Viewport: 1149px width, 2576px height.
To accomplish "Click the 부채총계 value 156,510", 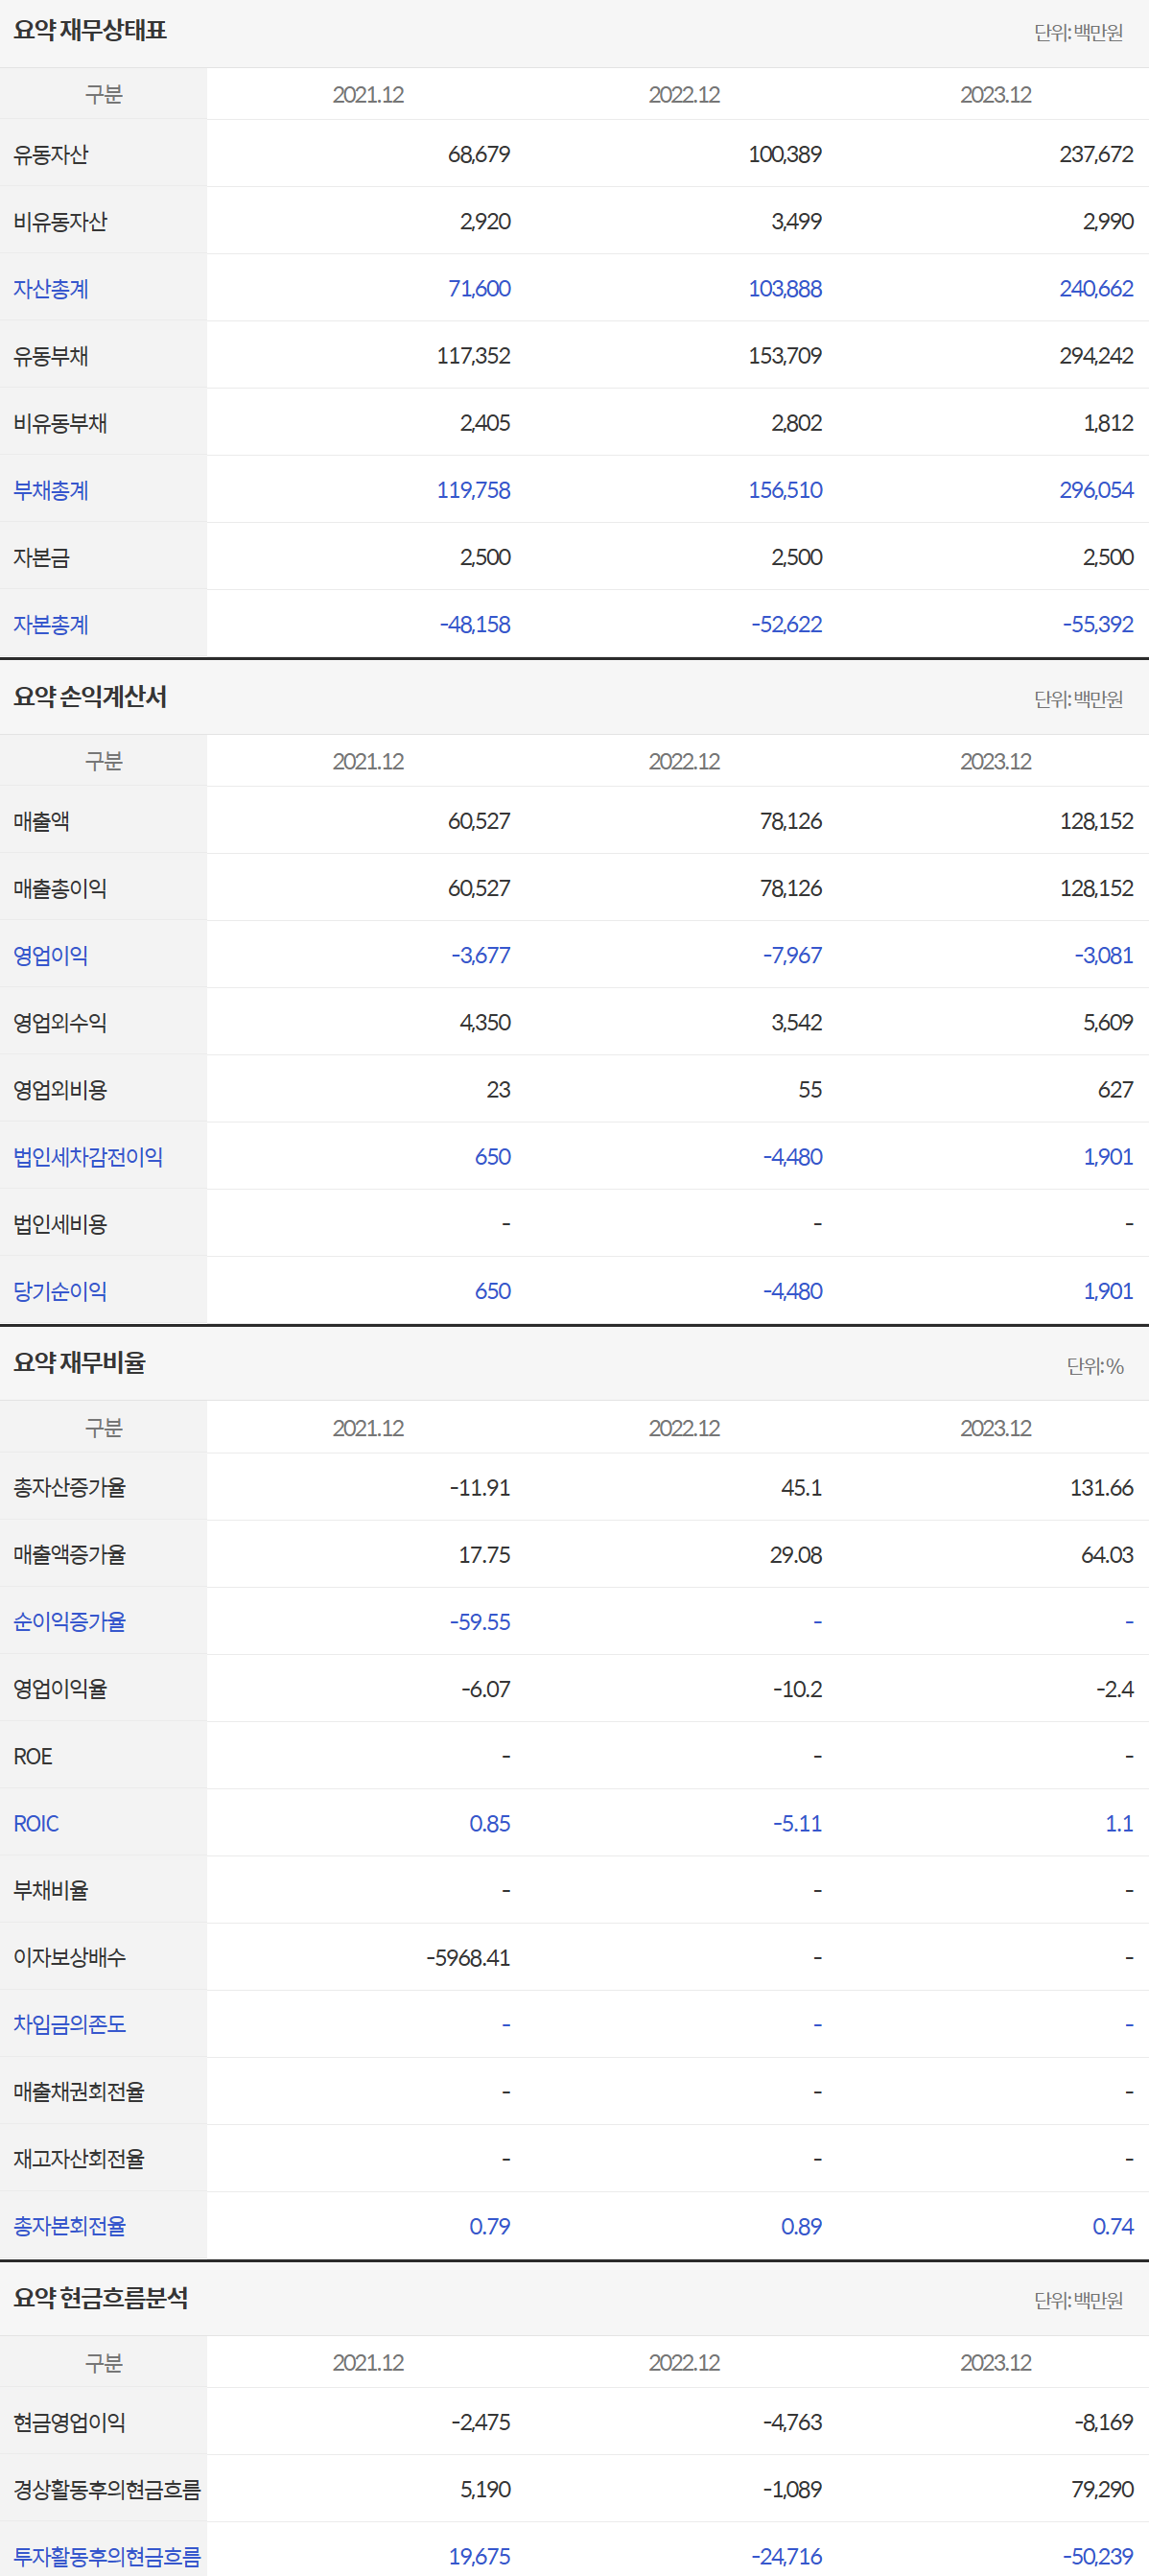I will tap(785, 490).
